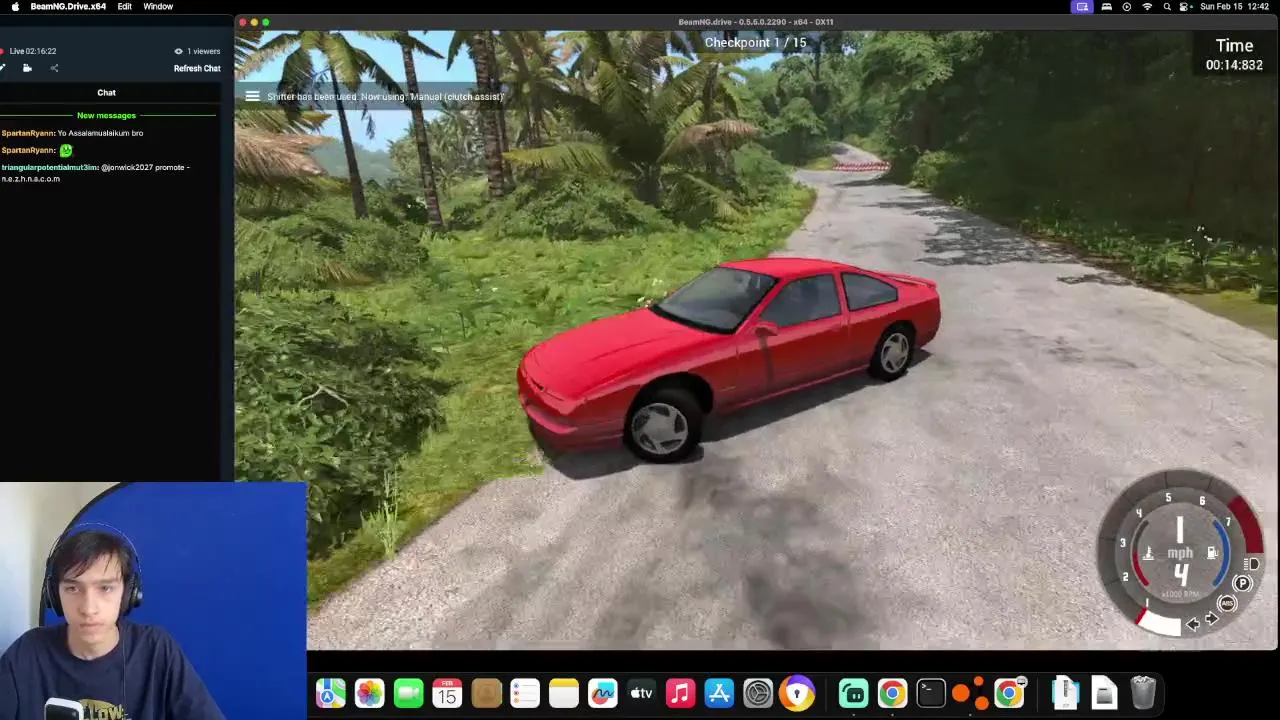Open Music from the dock
Image resolution: width=1280 pixels, height=720 pixels.
[680, 693]
